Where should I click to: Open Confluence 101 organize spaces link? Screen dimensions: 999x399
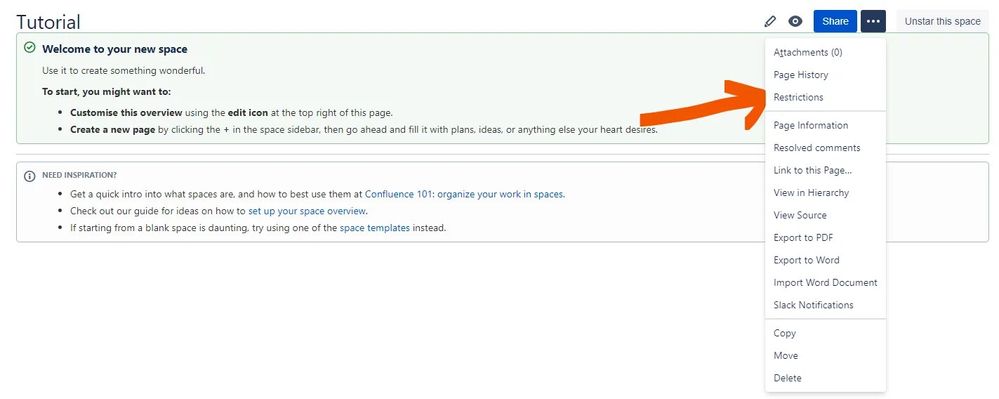point(464,194)
